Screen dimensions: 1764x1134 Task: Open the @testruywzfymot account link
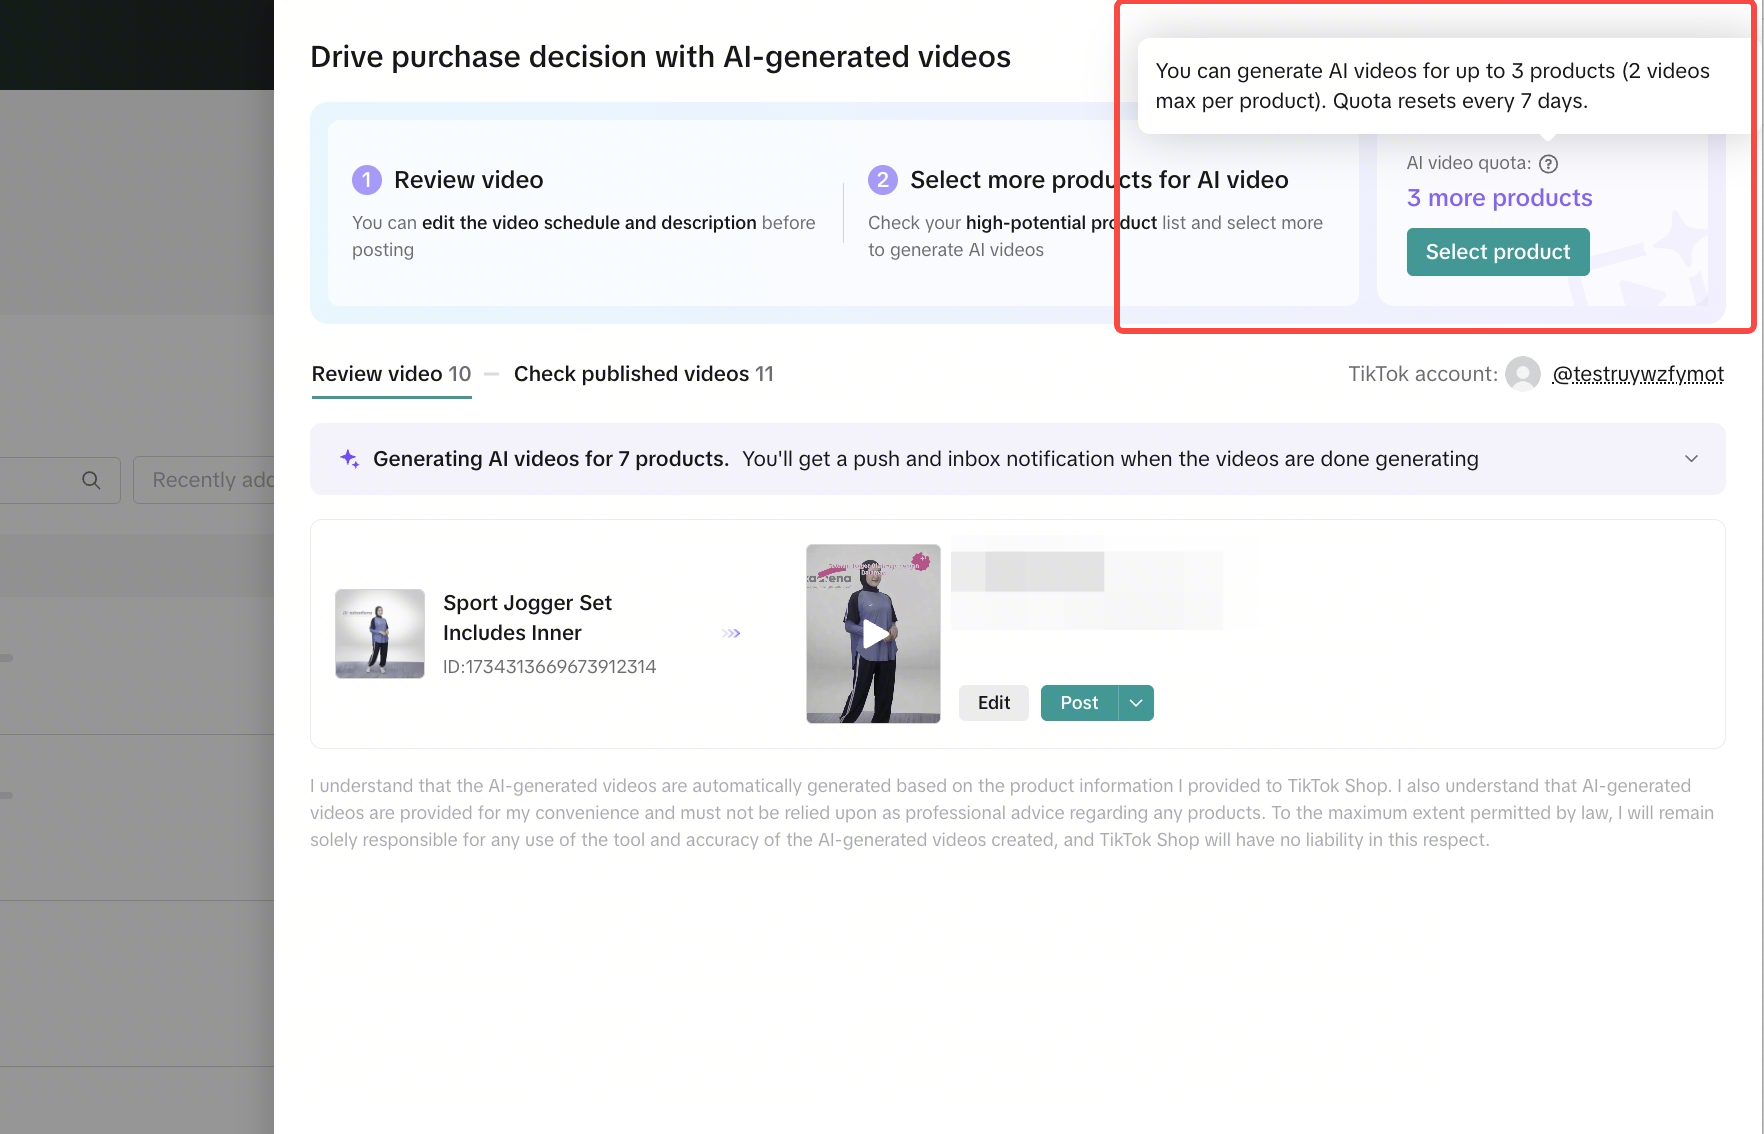pos(1637,374)
